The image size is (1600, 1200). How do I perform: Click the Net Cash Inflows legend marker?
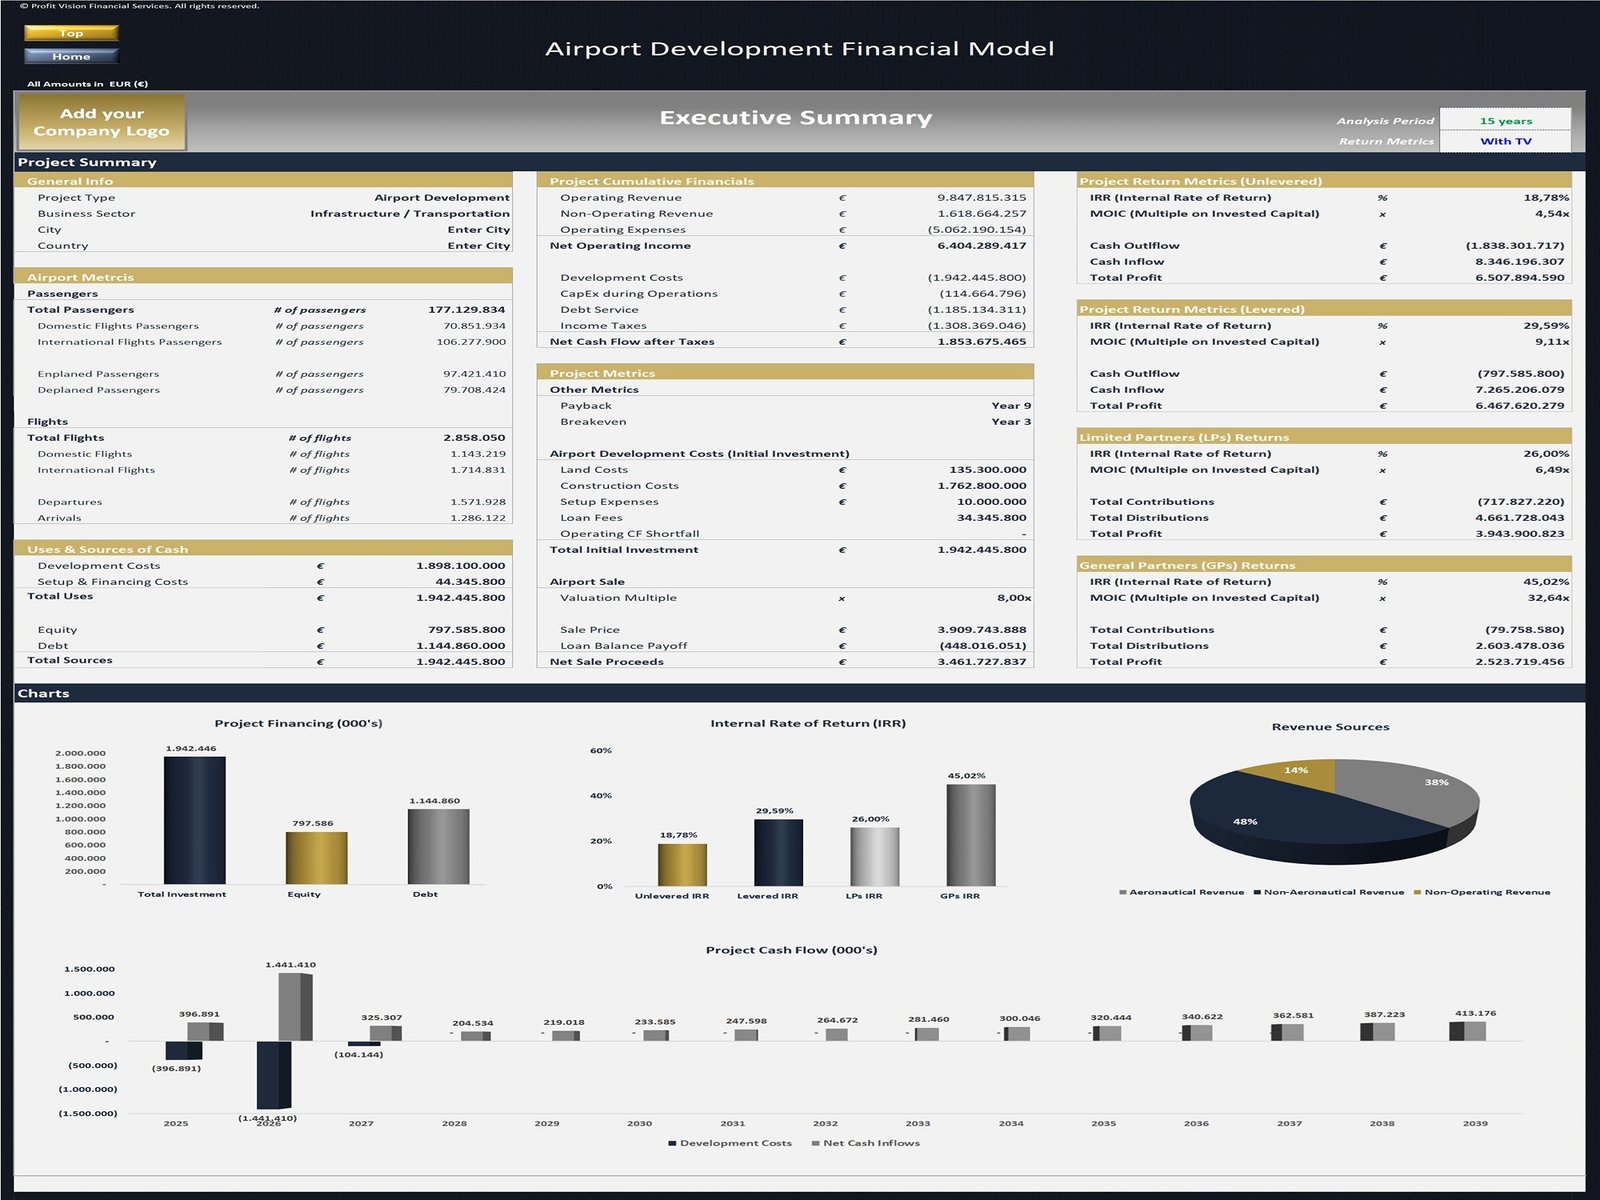(x=816, y=1143)
